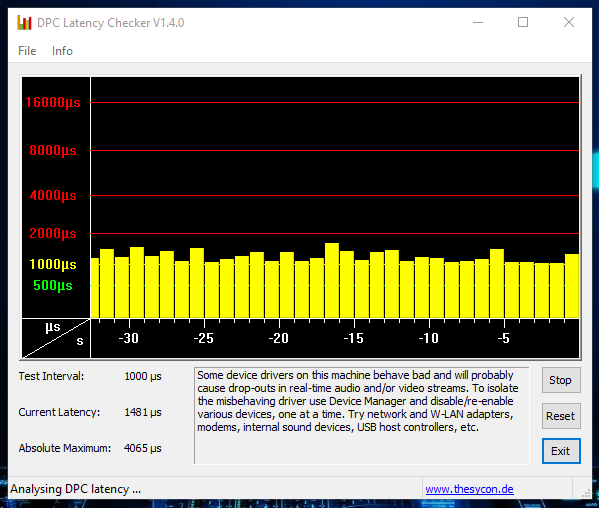Select the Current Latency value 1481 µs

pos(143,412)
